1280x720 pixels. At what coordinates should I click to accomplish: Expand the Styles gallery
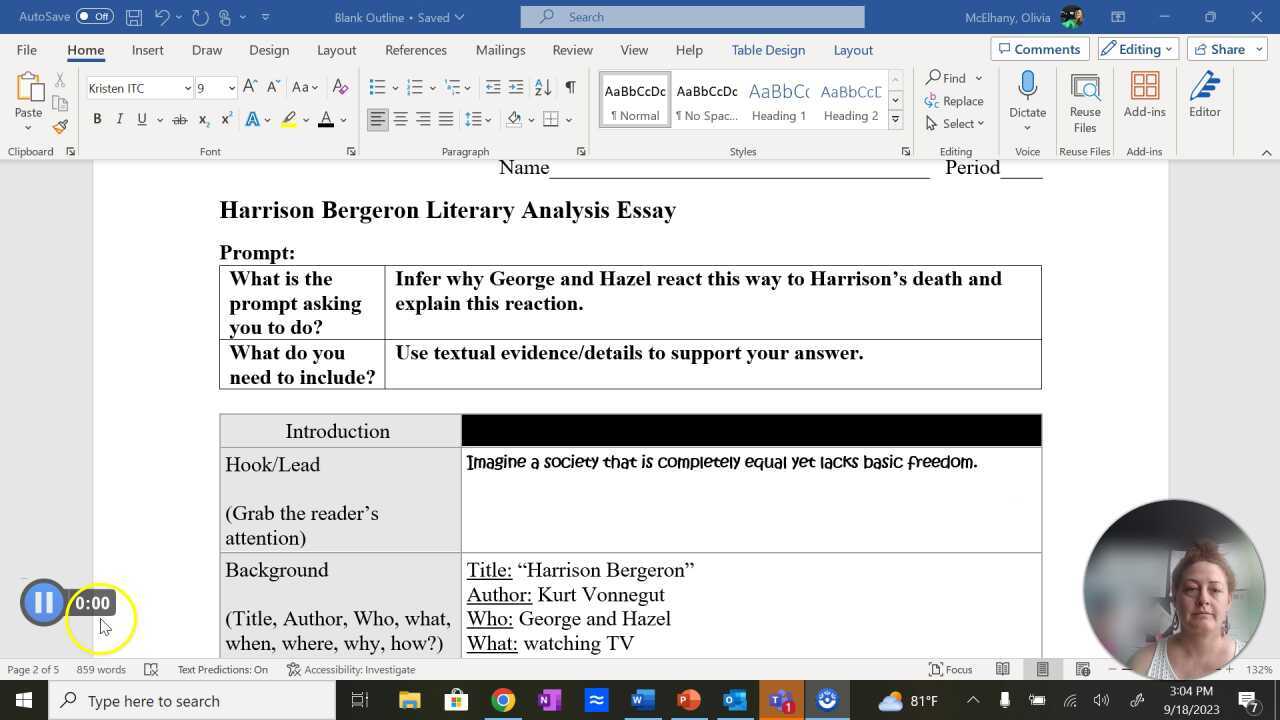tap(895, 120)
